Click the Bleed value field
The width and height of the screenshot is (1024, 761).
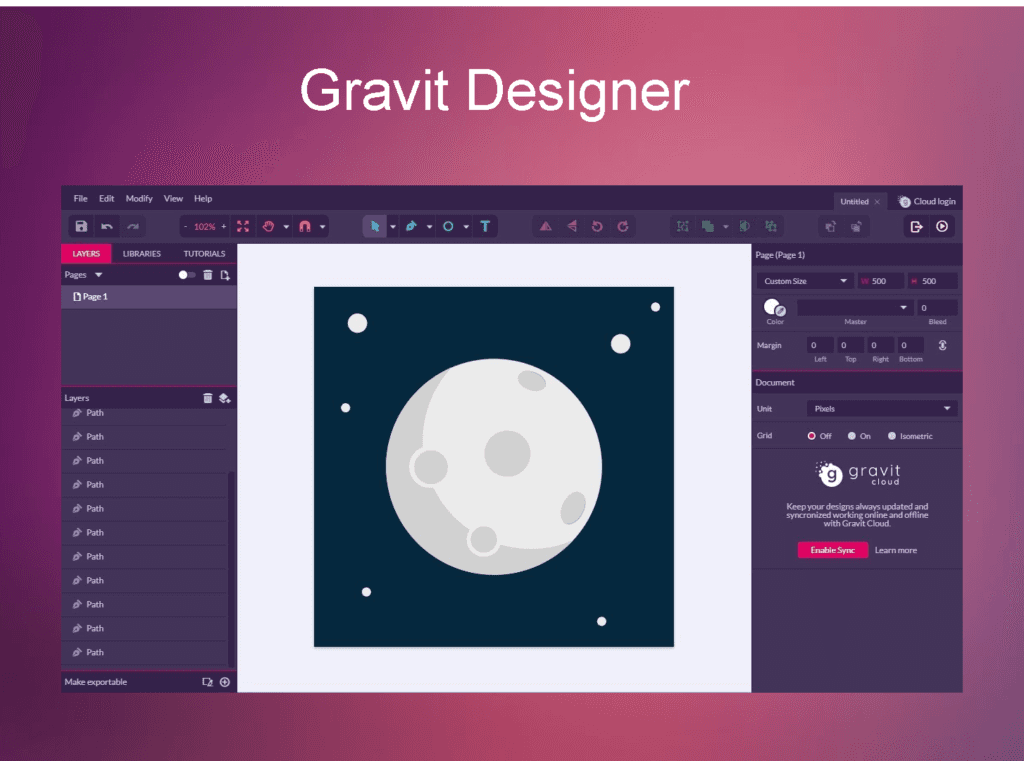pyautogui.click(x=937, y=308)
